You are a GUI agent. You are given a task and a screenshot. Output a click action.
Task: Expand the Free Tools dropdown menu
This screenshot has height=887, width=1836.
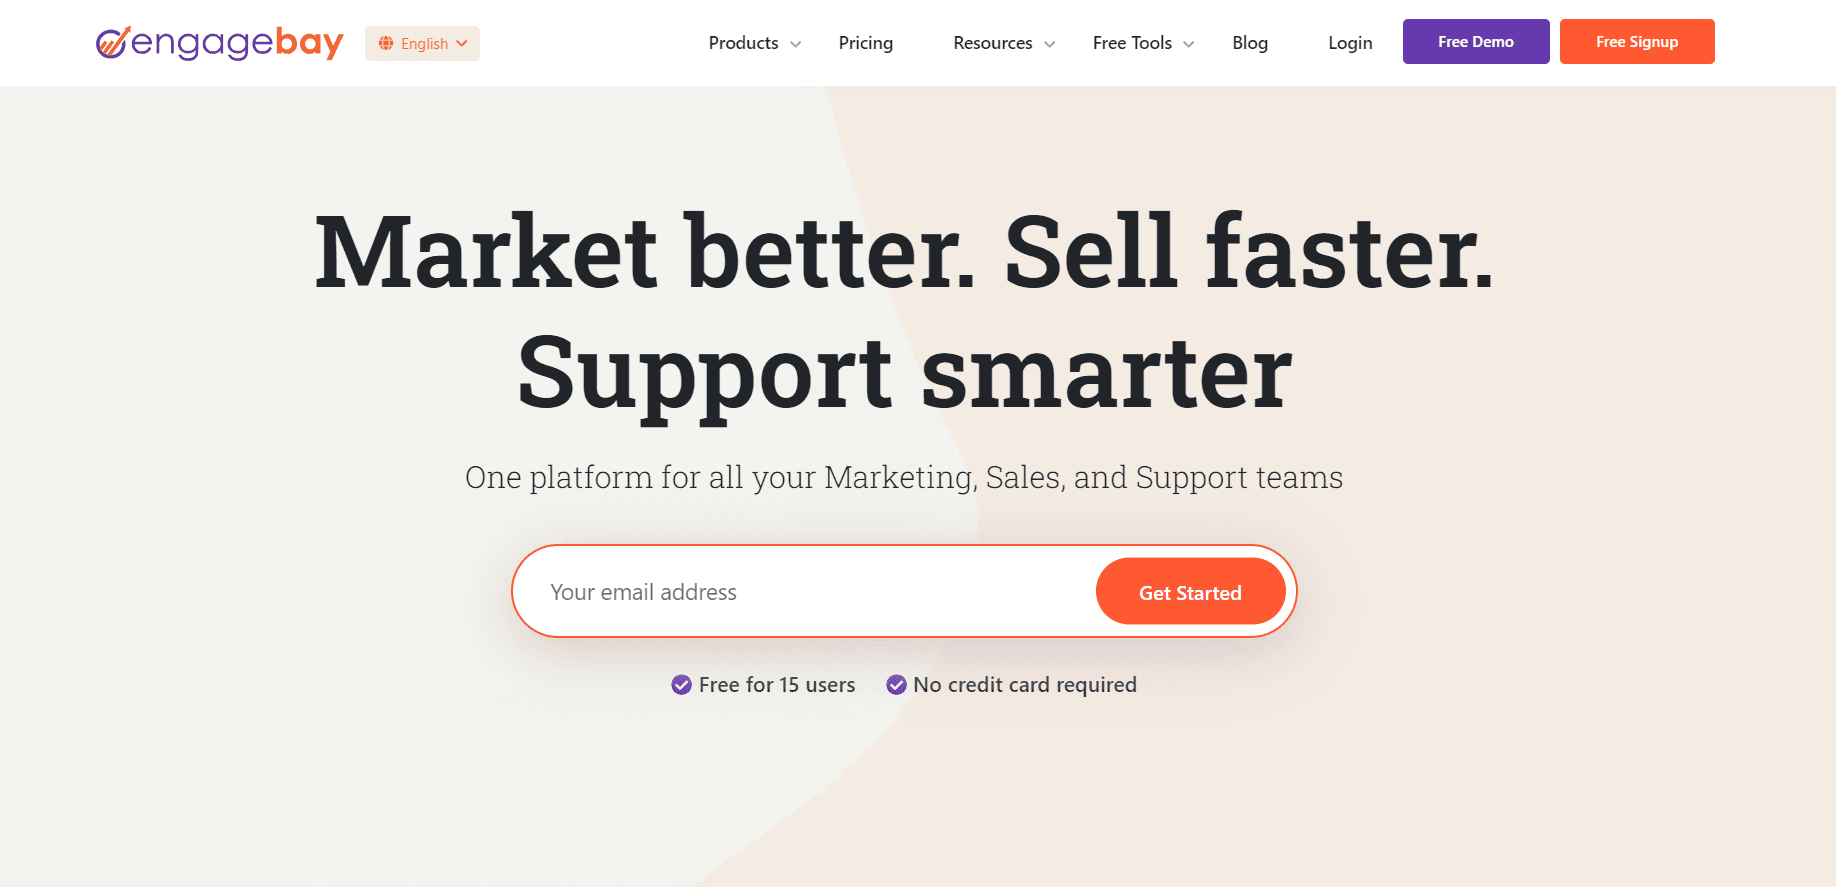coord(1132,43)
